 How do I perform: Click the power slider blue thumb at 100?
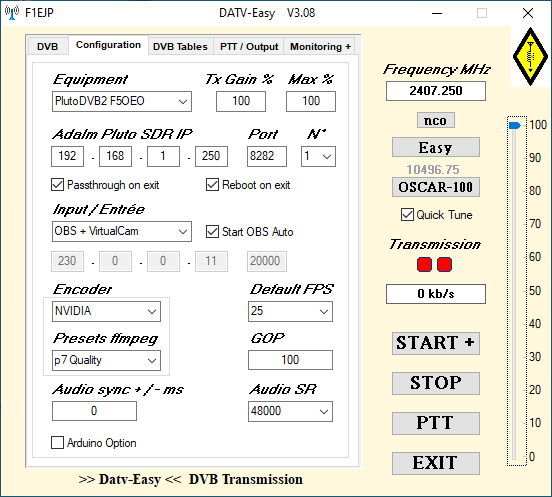[514, 125]
